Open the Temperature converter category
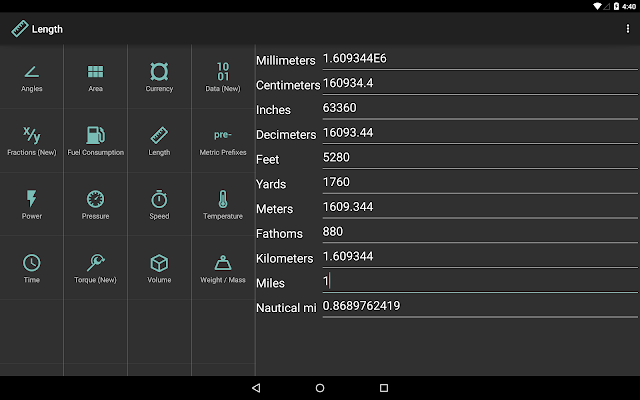The width and height of the screenshot is (640, 400). 223,204
